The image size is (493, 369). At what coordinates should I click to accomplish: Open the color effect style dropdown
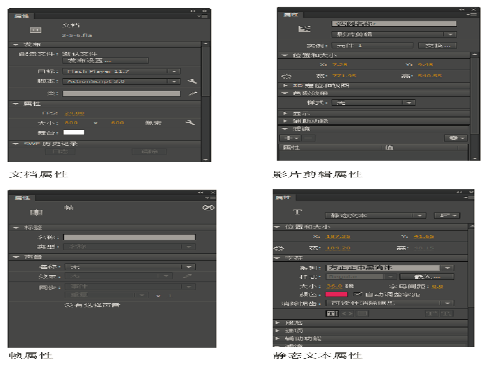tap(374, 103)
